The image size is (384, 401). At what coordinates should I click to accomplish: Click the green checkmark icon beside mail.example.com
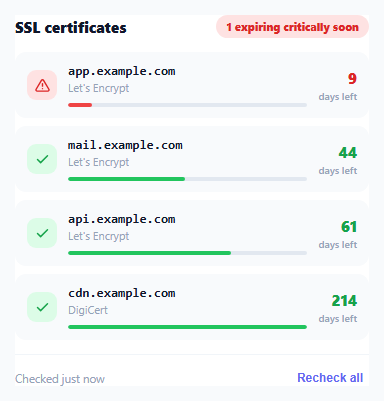click(x=42, y=159)
